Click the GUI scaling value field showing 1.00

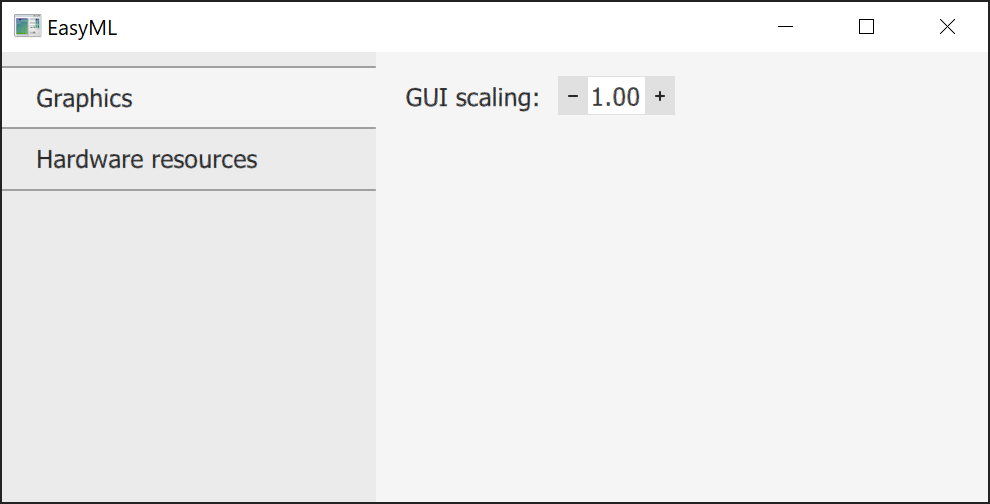coord(616,96)
